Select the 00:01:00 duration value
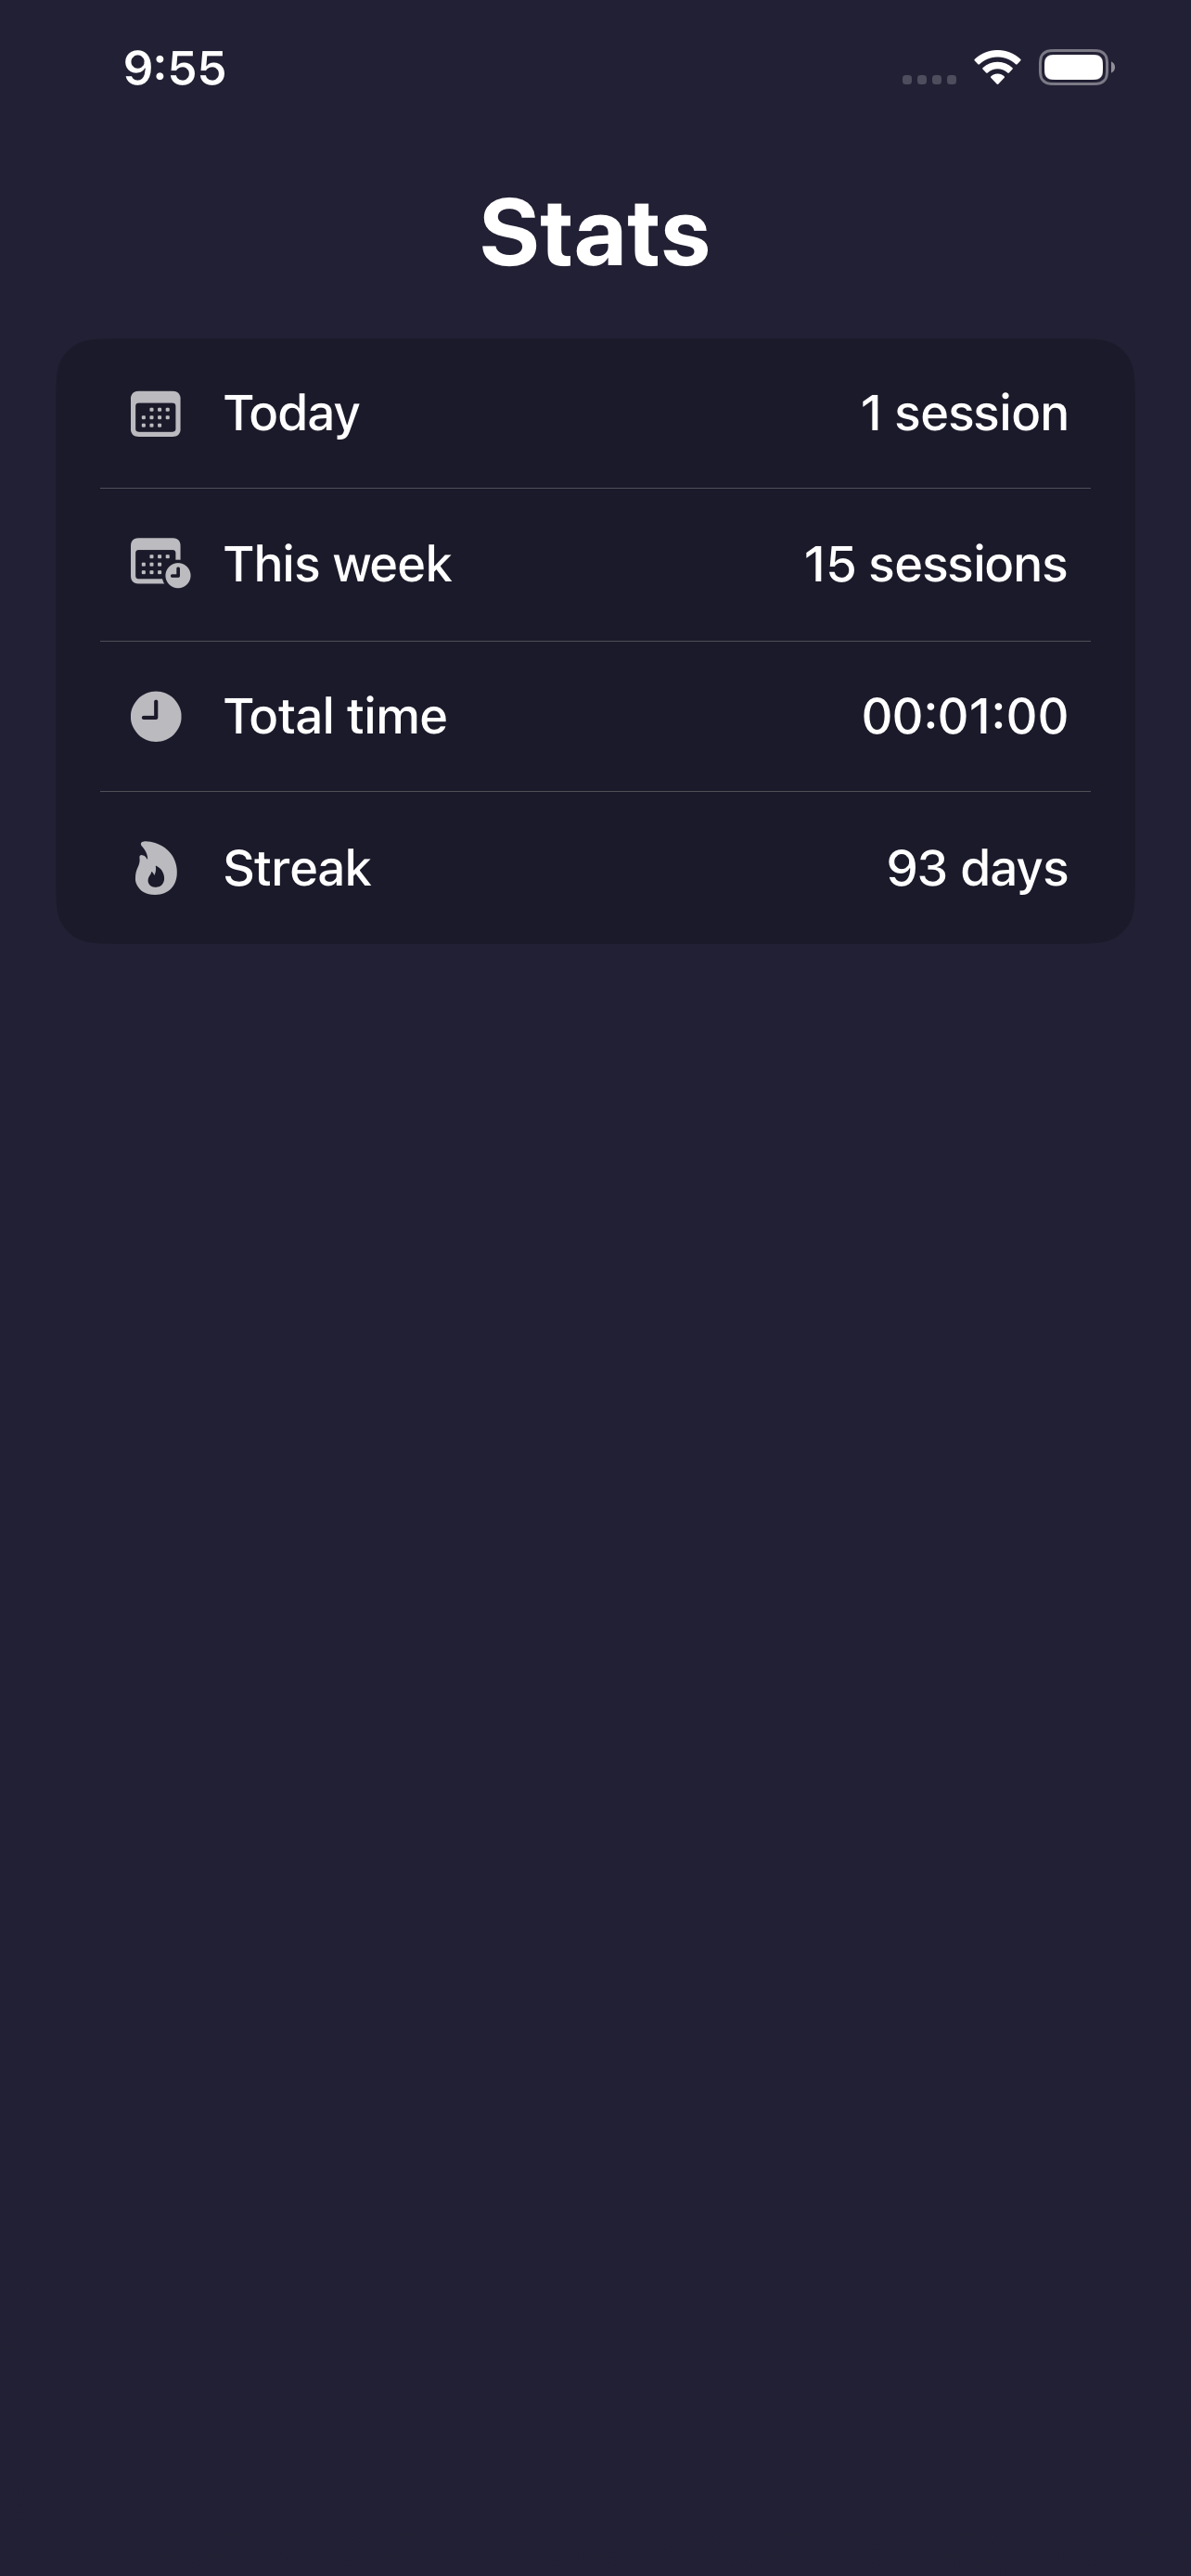Image resolution: width=1191 pixels, height=2576 pixels. tap(964, 716)
